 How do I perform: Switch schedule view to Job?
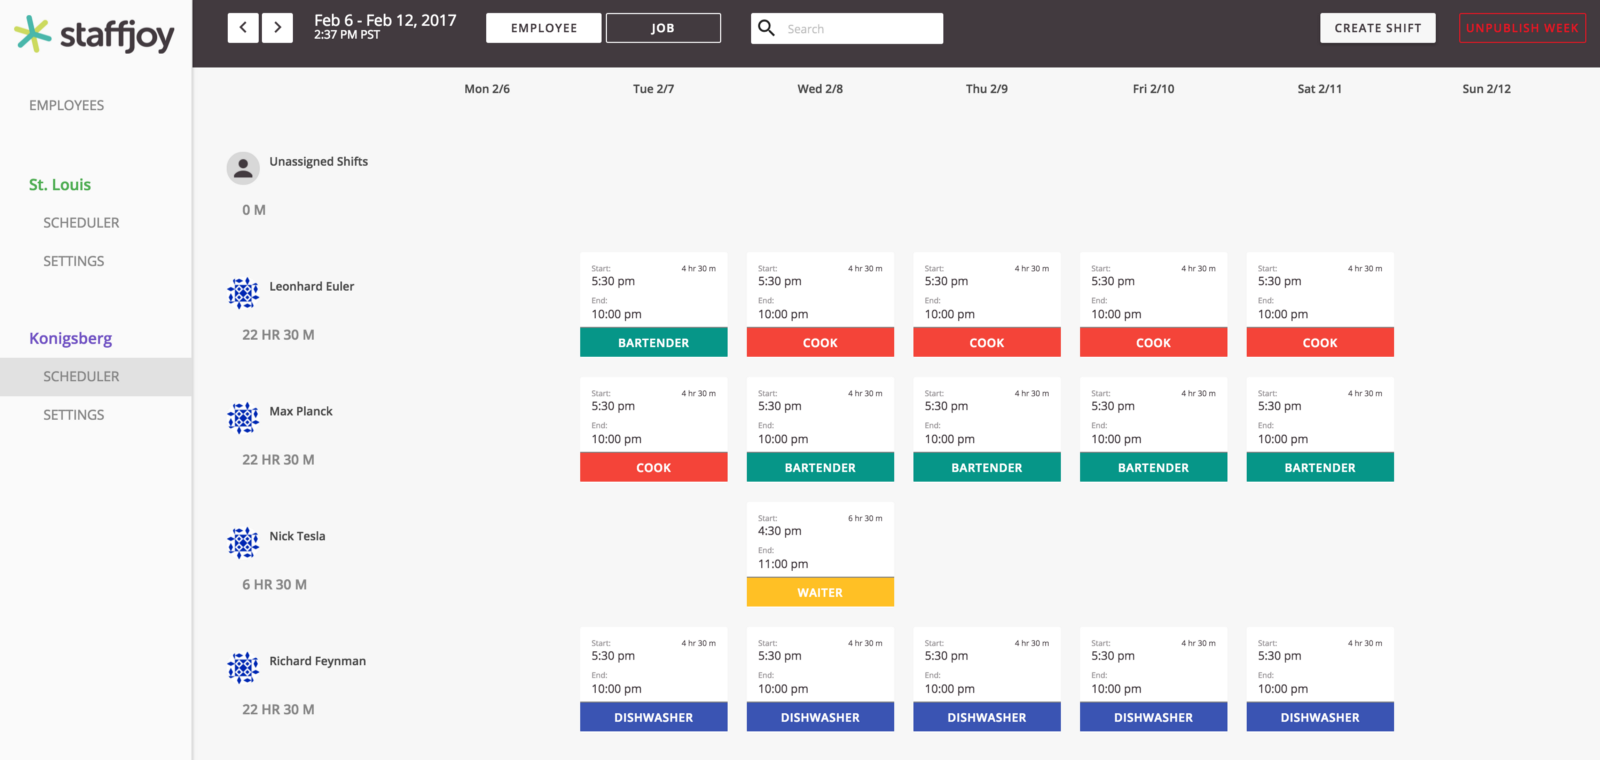663,28
